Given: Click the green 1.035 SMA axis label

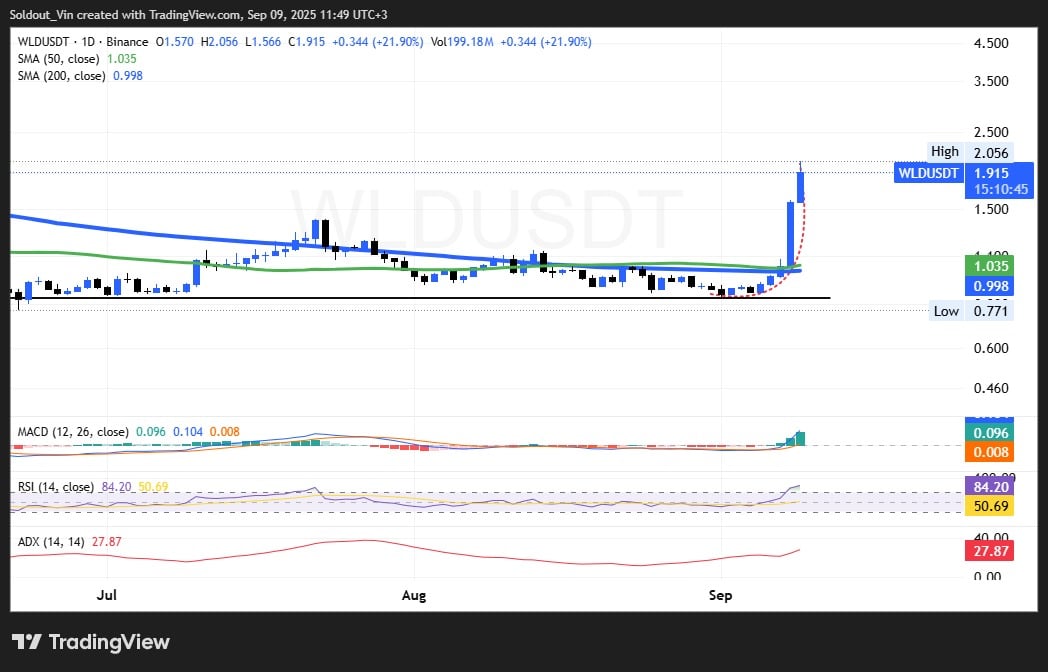Looking at the screenshot, I should [x=989, y=266].
